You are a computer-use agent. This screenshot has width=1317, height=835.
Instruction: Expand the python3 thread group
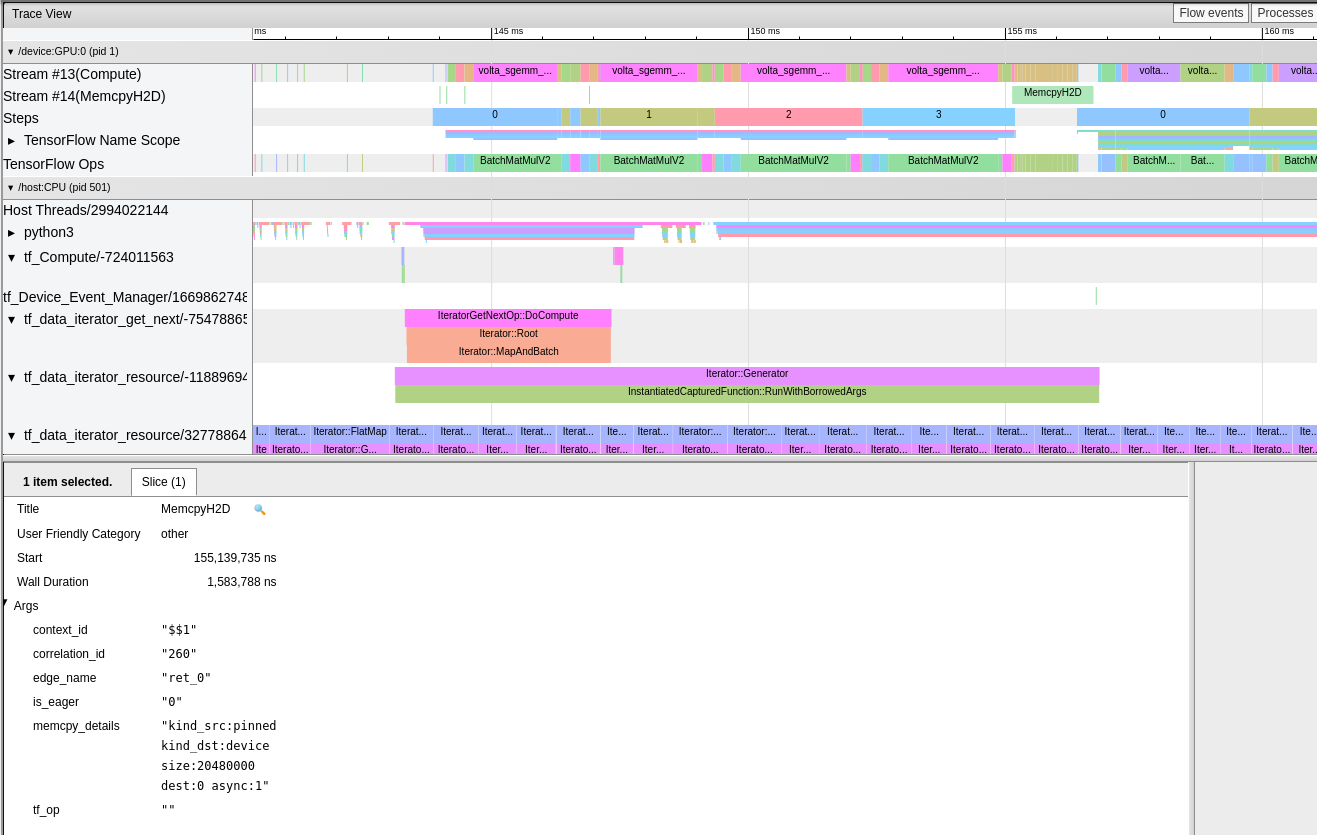click(x=12, y=232)
